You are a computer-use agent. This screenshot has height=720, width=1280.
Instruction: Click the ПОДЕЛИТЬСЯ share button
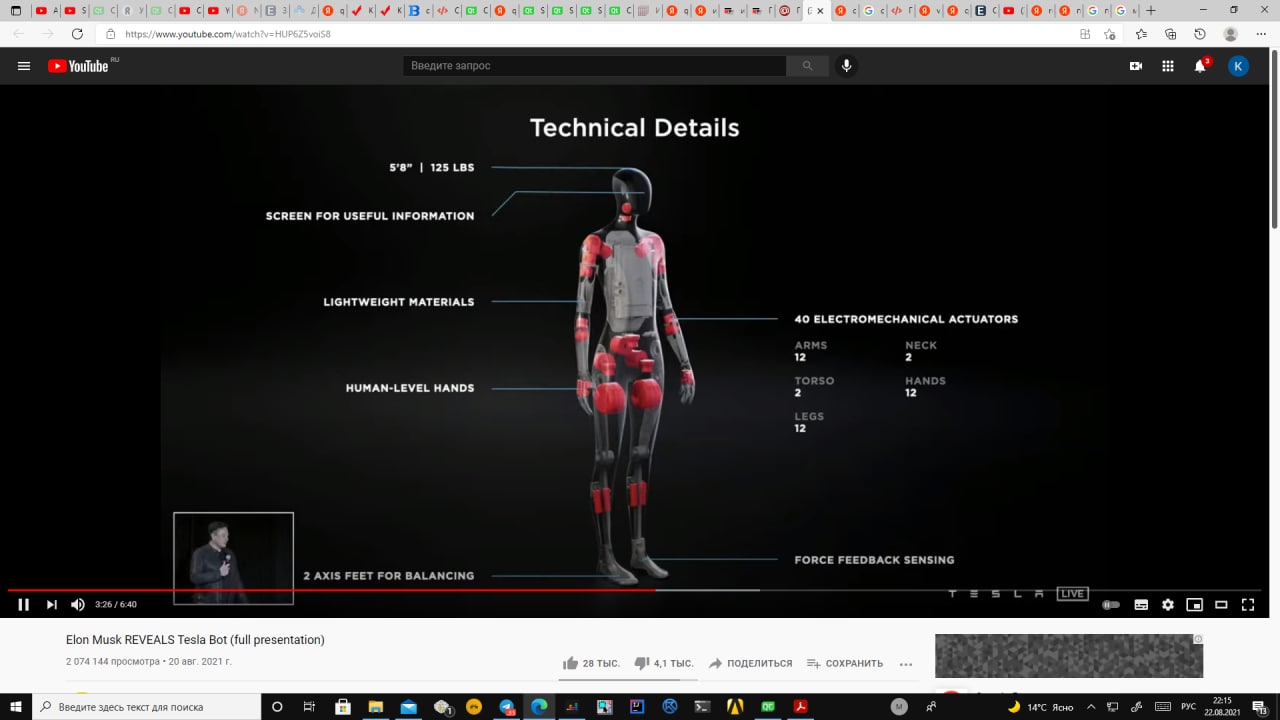750,663
